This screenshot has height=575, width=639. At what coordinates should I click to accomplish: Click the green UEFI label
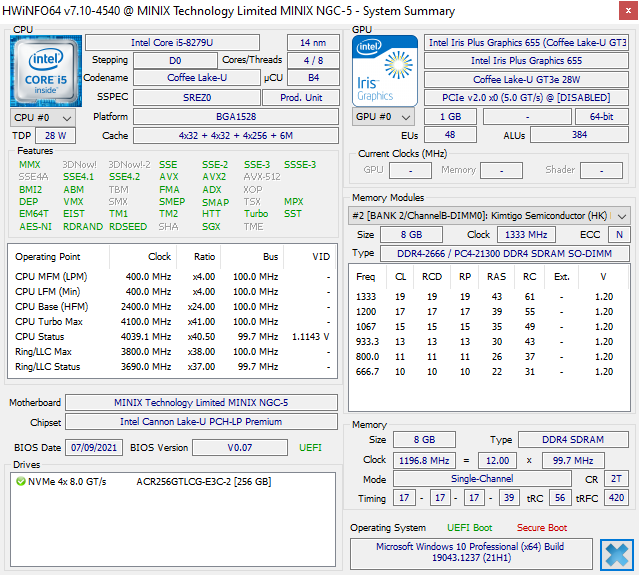tap(310, 447)
